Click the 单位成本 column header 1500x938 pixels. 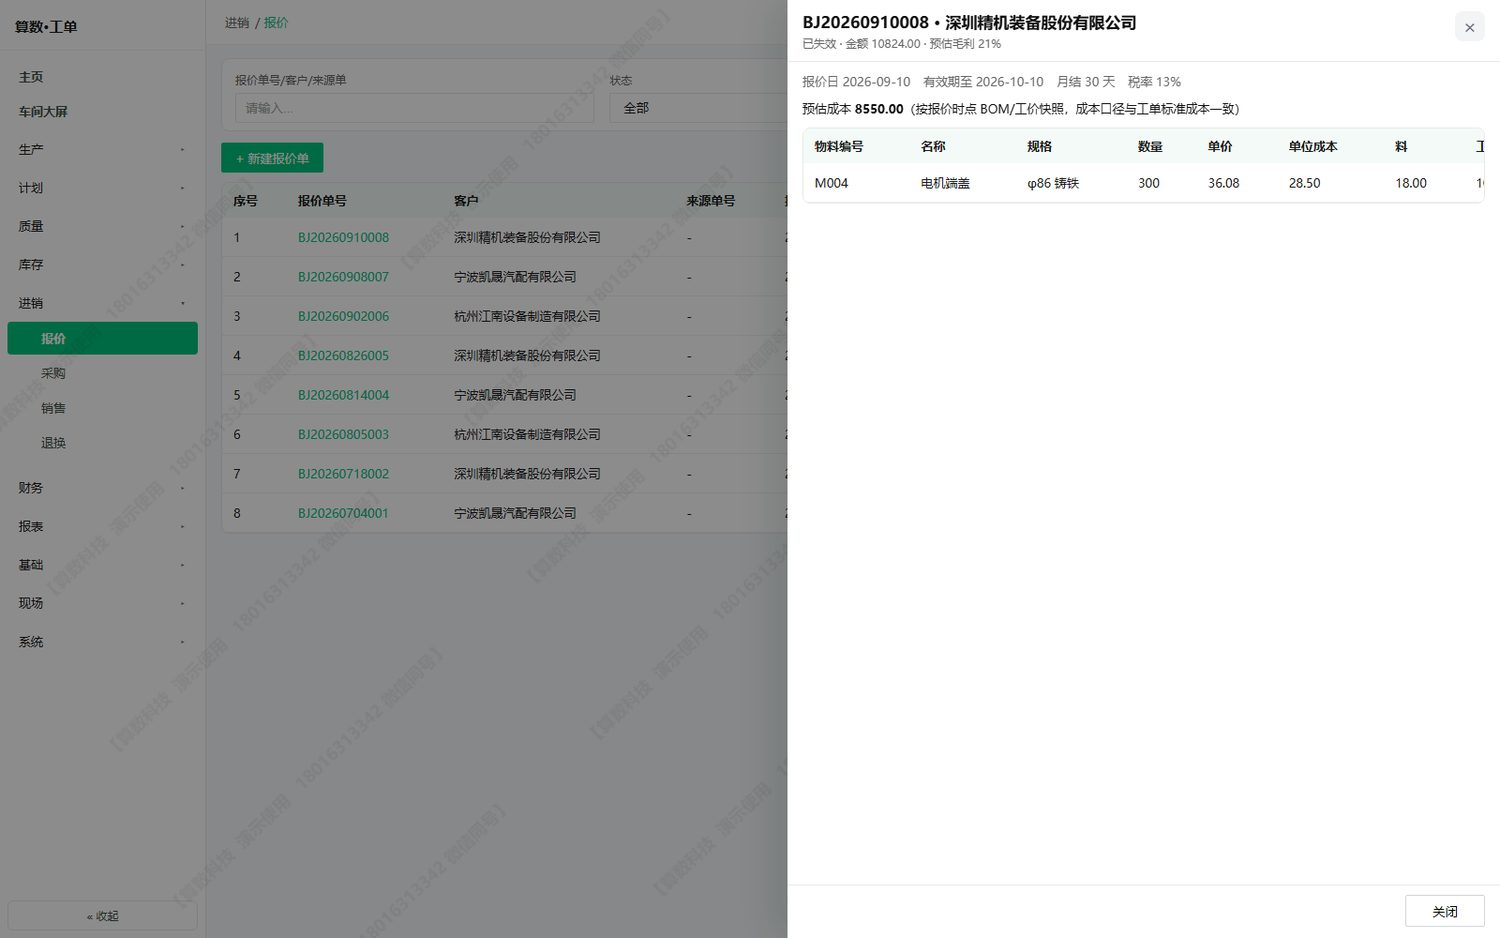tap(1312, 146)
